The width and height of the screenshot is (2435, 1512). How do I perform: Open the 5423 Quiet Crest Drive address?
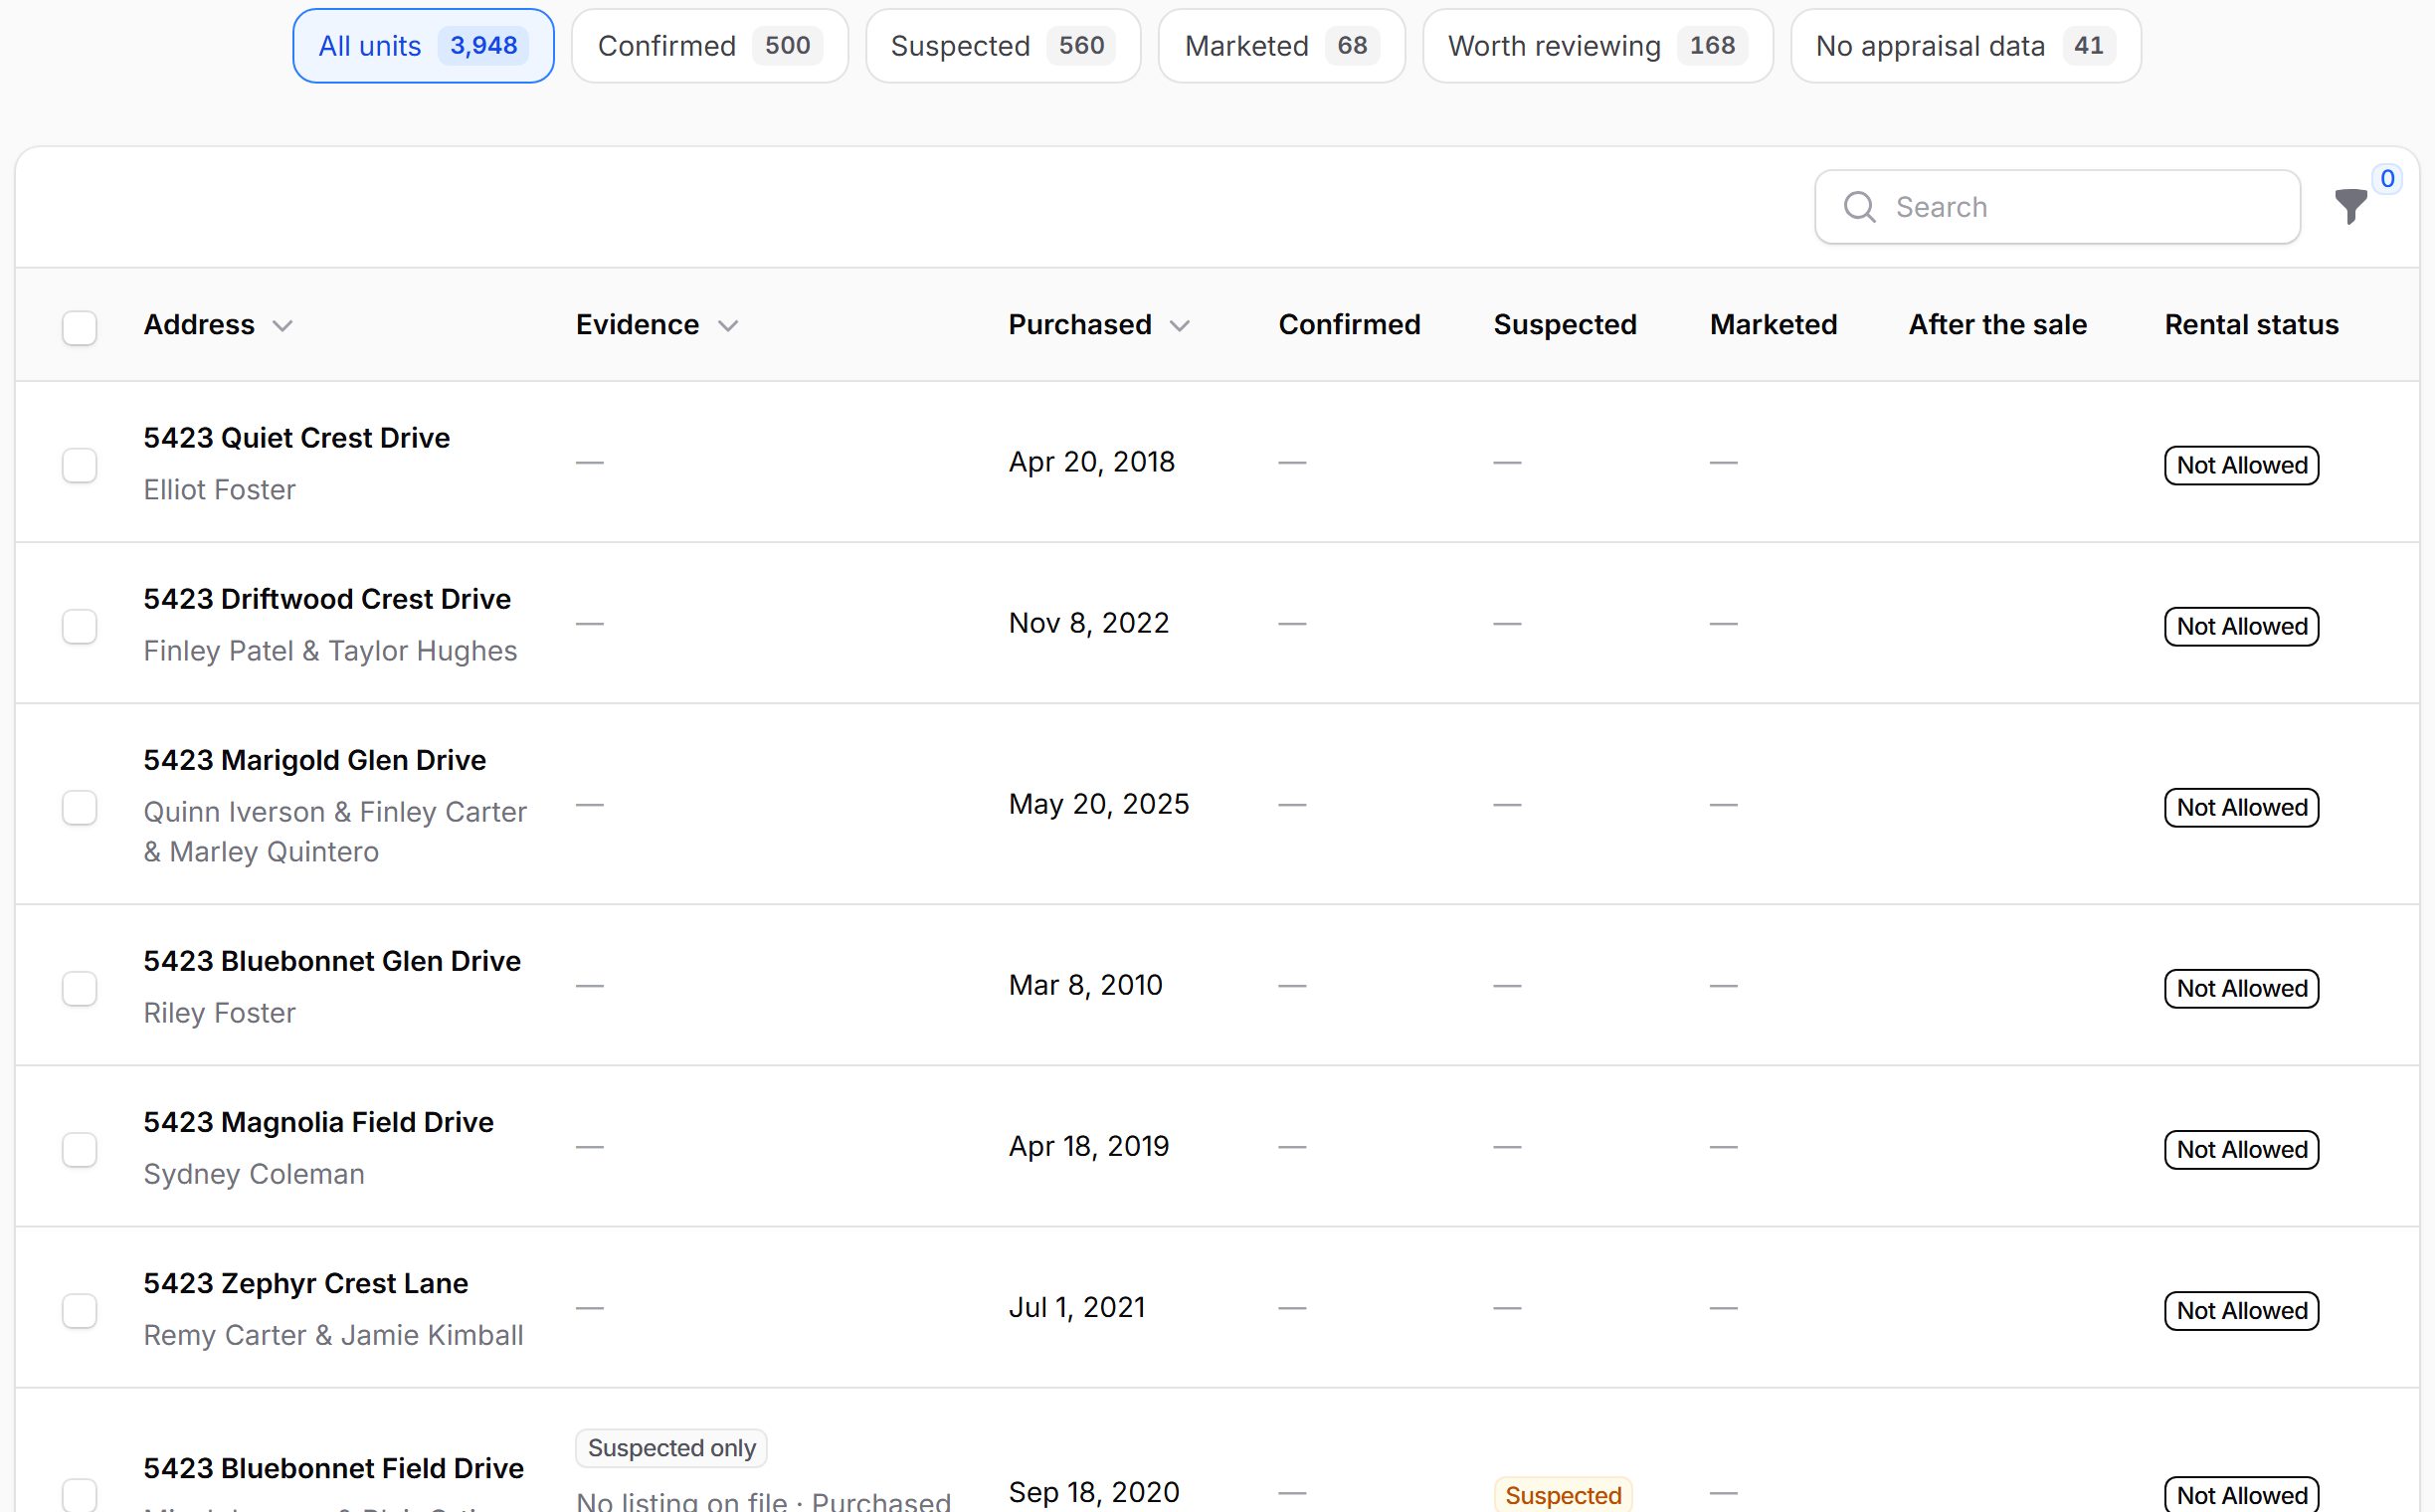click(x=297, y=438)
